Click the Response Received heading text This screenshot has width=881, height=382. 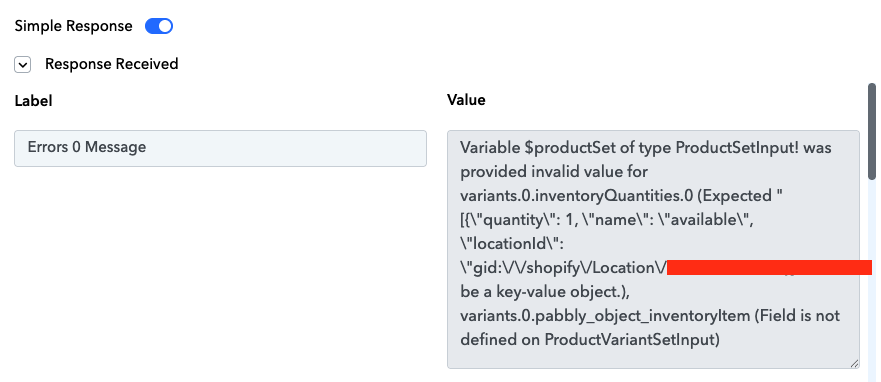tap(112, 64)
